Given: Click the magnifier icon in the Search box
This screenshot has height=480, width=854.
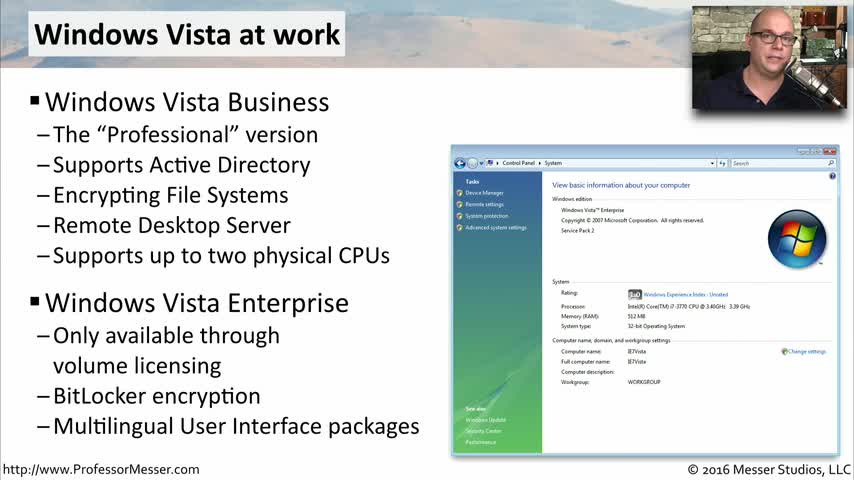Looking at the screenshot, I should tap(831, 163).
